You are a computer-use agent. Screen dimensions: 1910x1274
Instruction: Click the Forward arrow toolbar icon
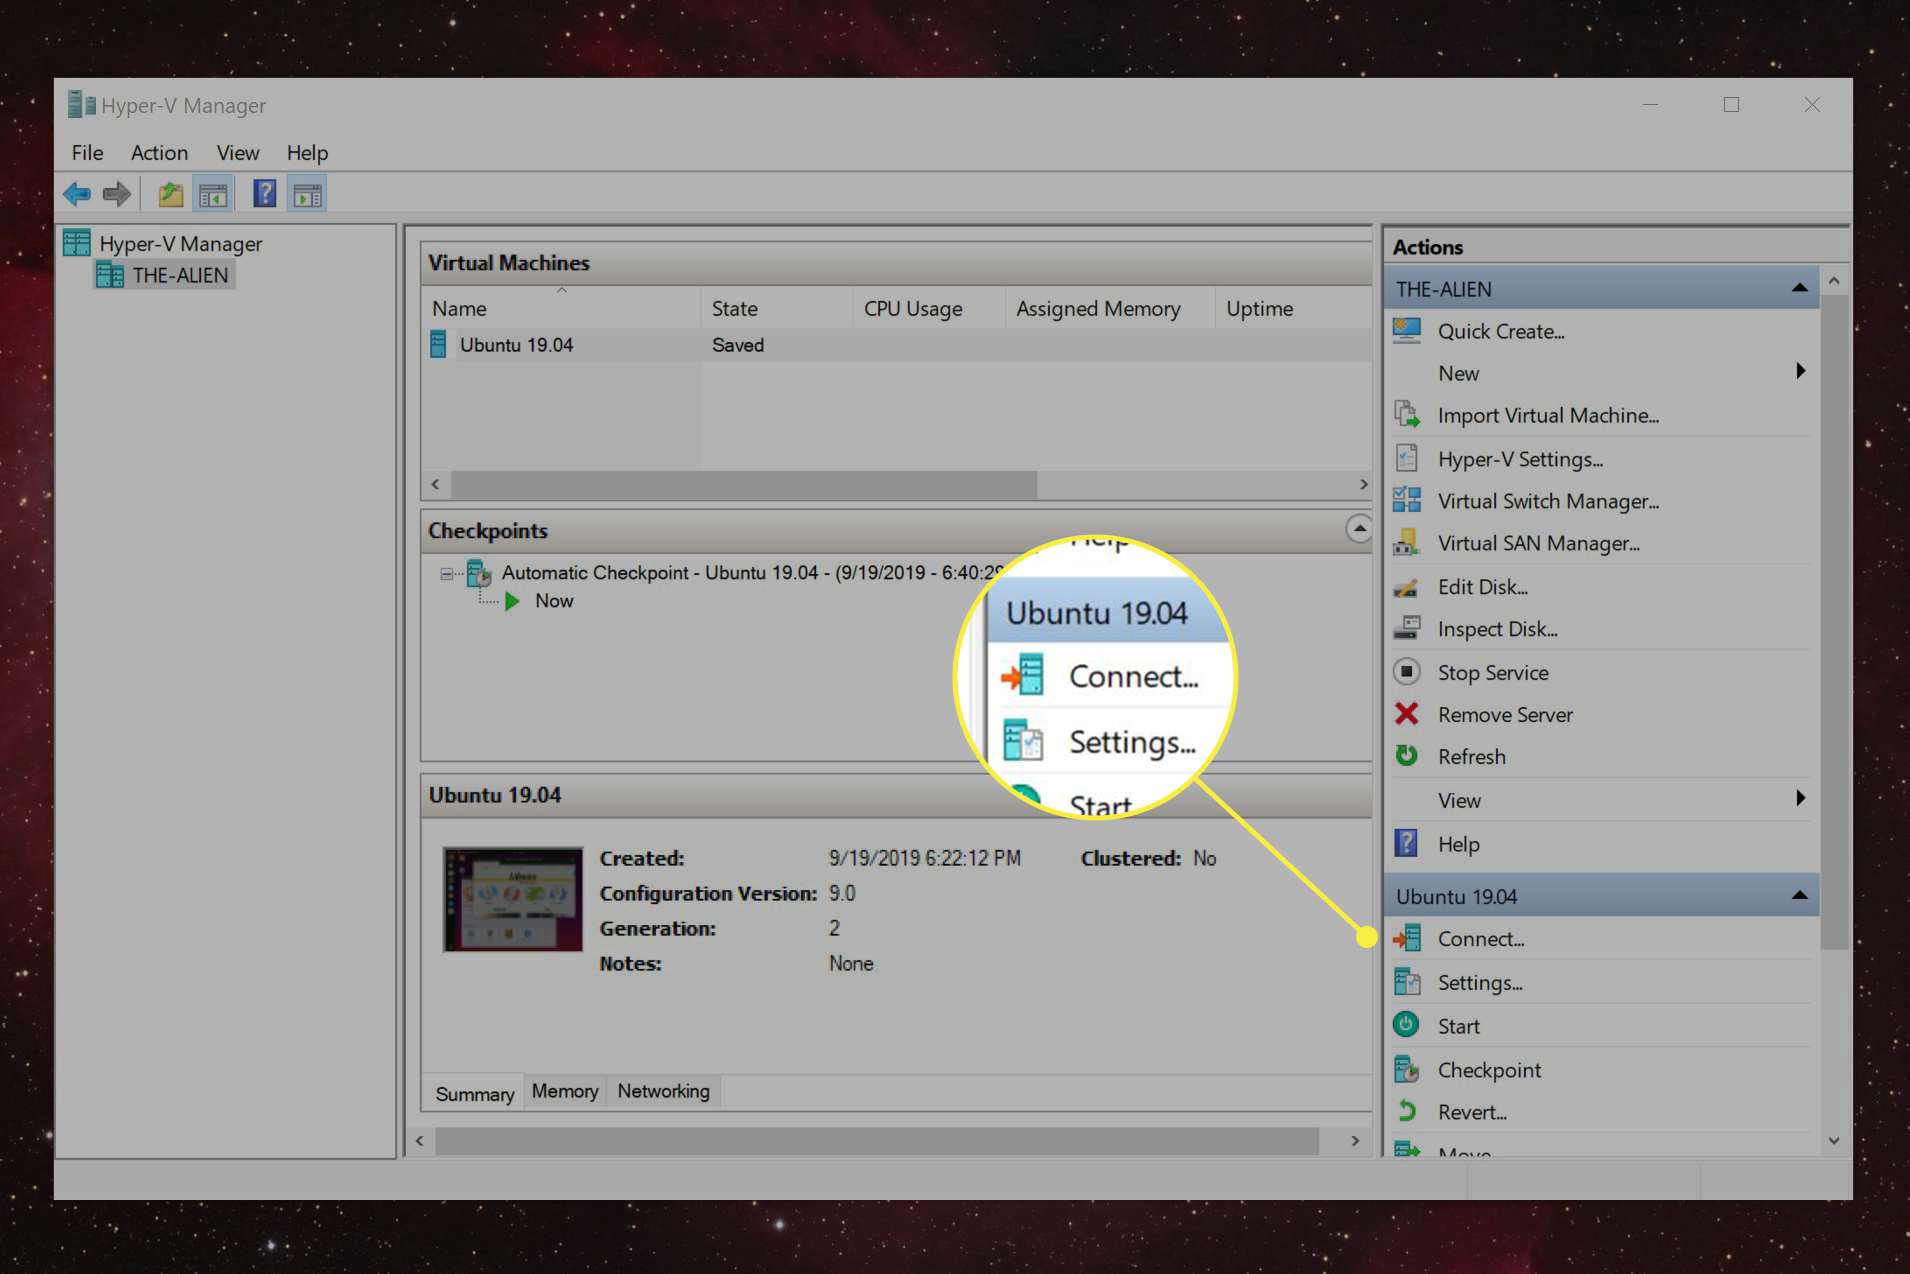(x=117, y=194)
